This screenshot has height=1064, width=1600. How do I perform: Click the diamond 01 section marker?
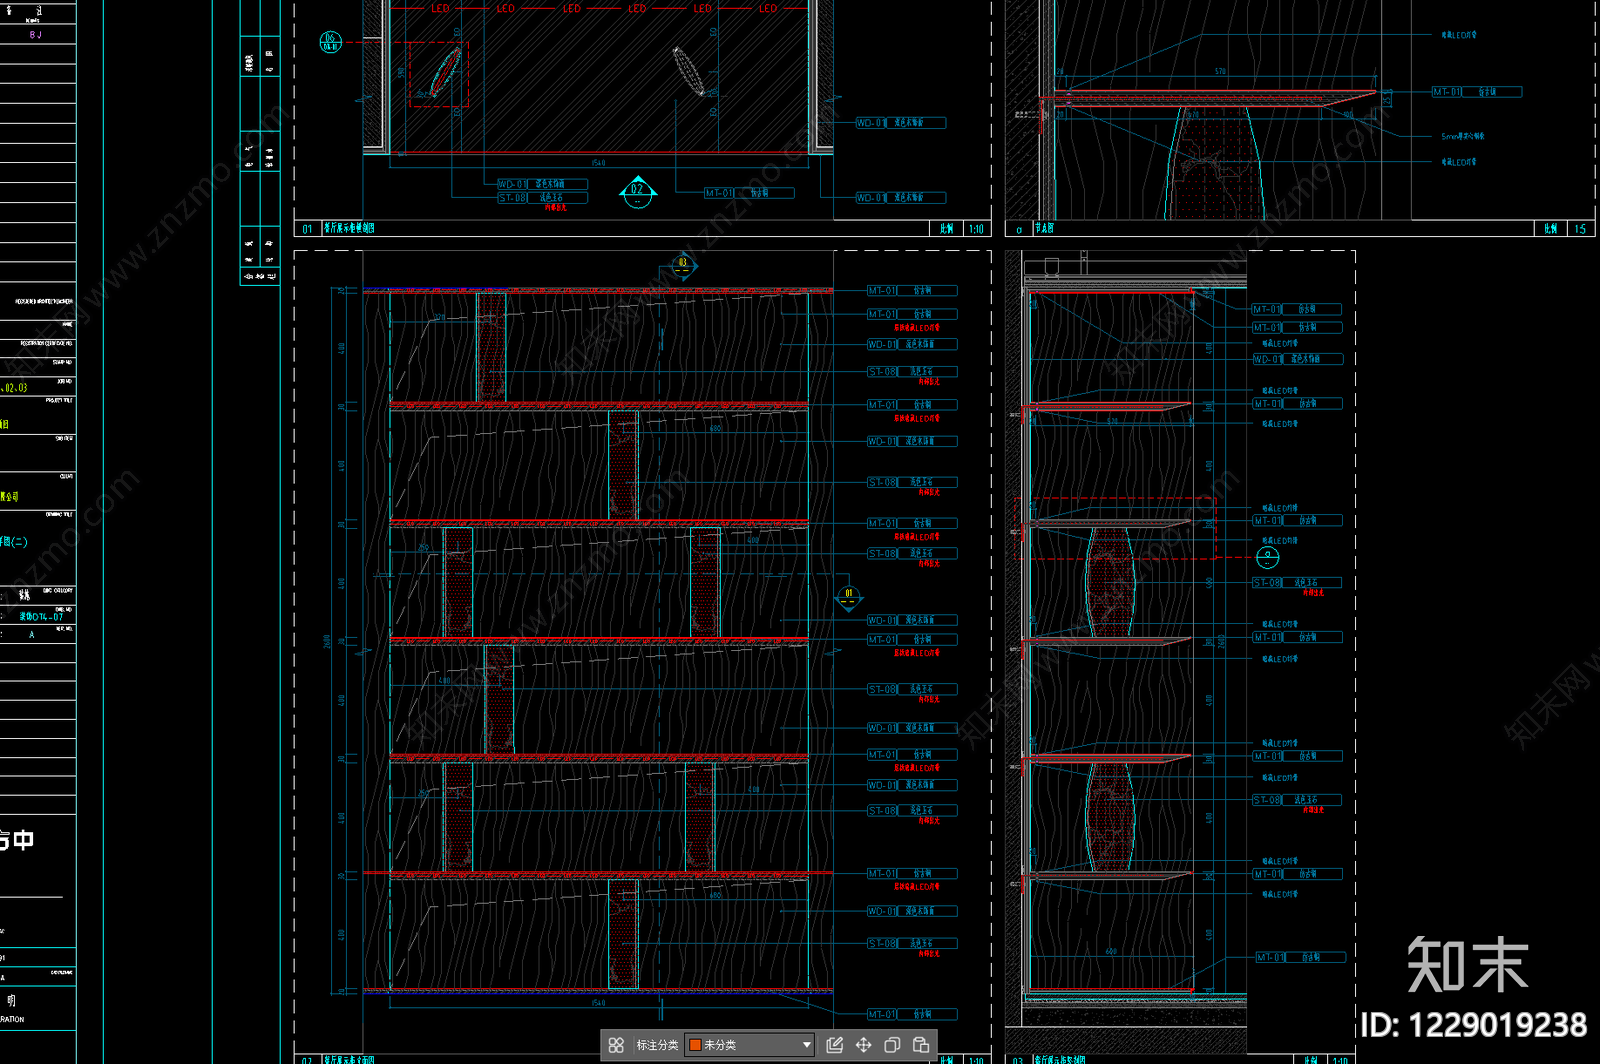pos(848,597)
